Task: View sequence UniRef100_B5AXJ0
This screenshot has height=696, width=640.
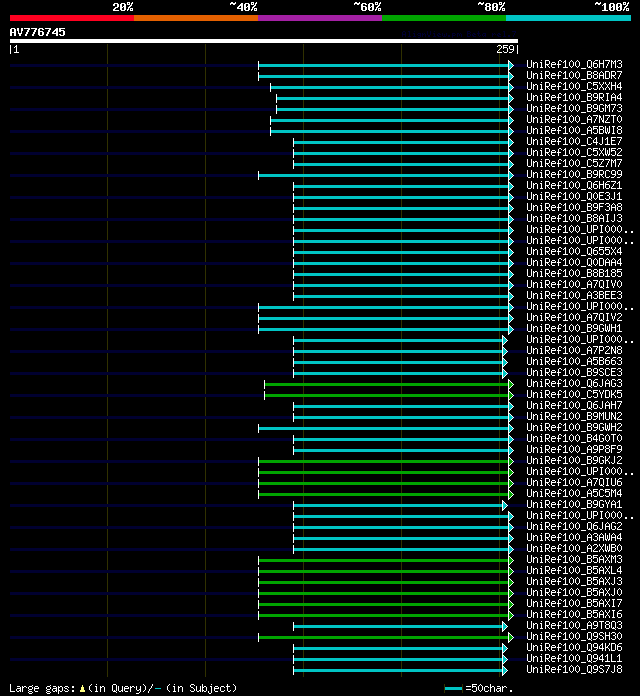Action: 574,593
